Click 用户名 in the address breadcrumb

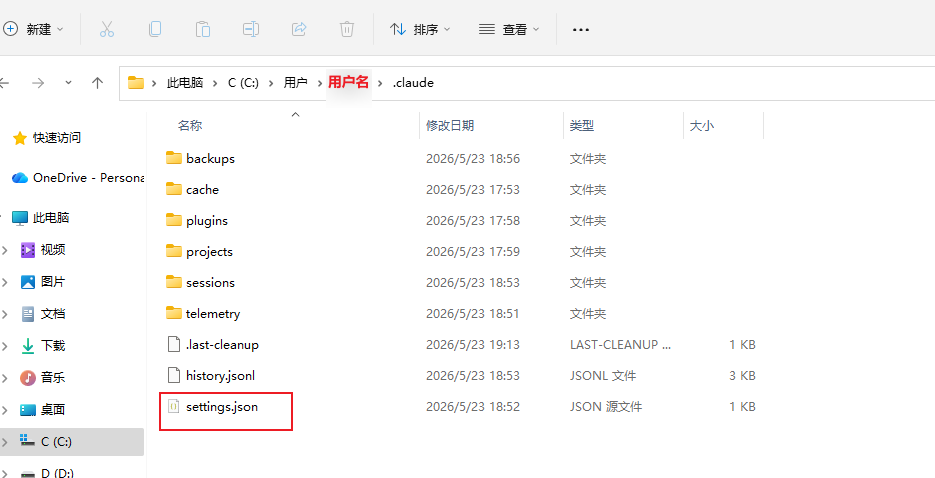pos(348,82)
